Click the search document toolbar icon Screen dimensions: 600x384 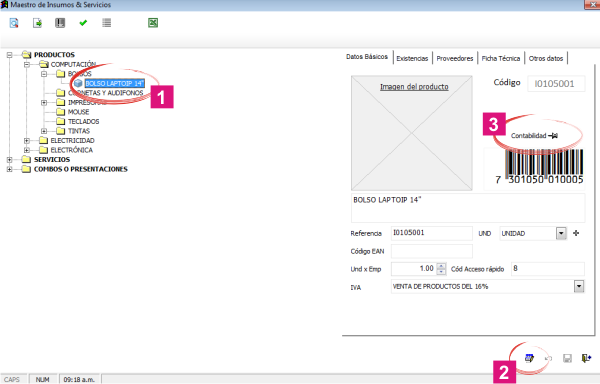click(x=14, y=23)
